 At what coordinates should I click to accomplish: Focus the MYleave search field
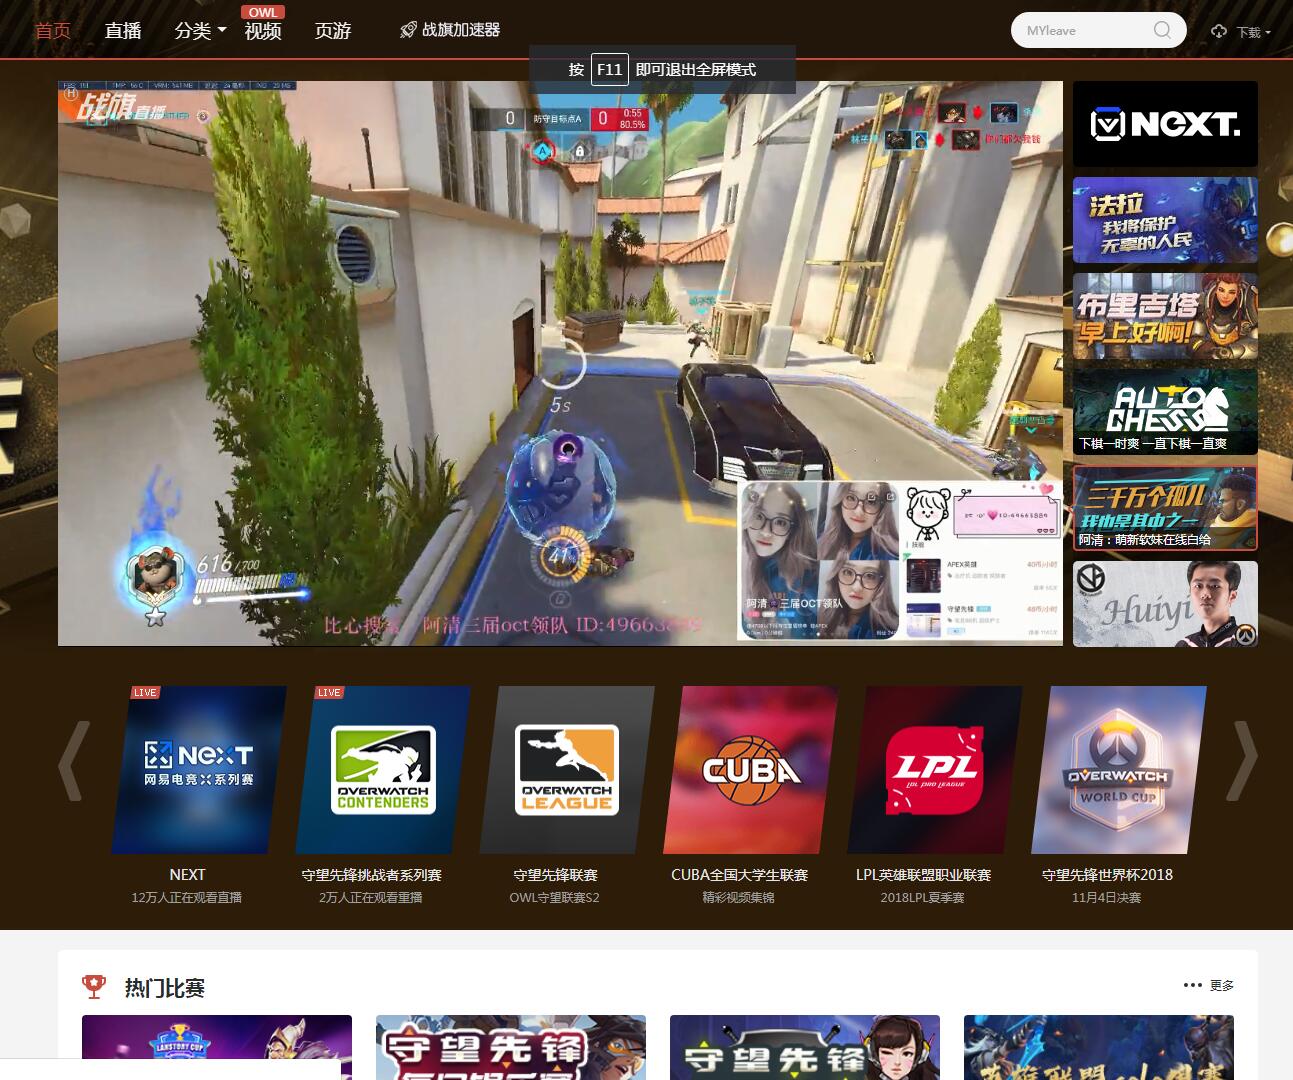[1086, 30]
